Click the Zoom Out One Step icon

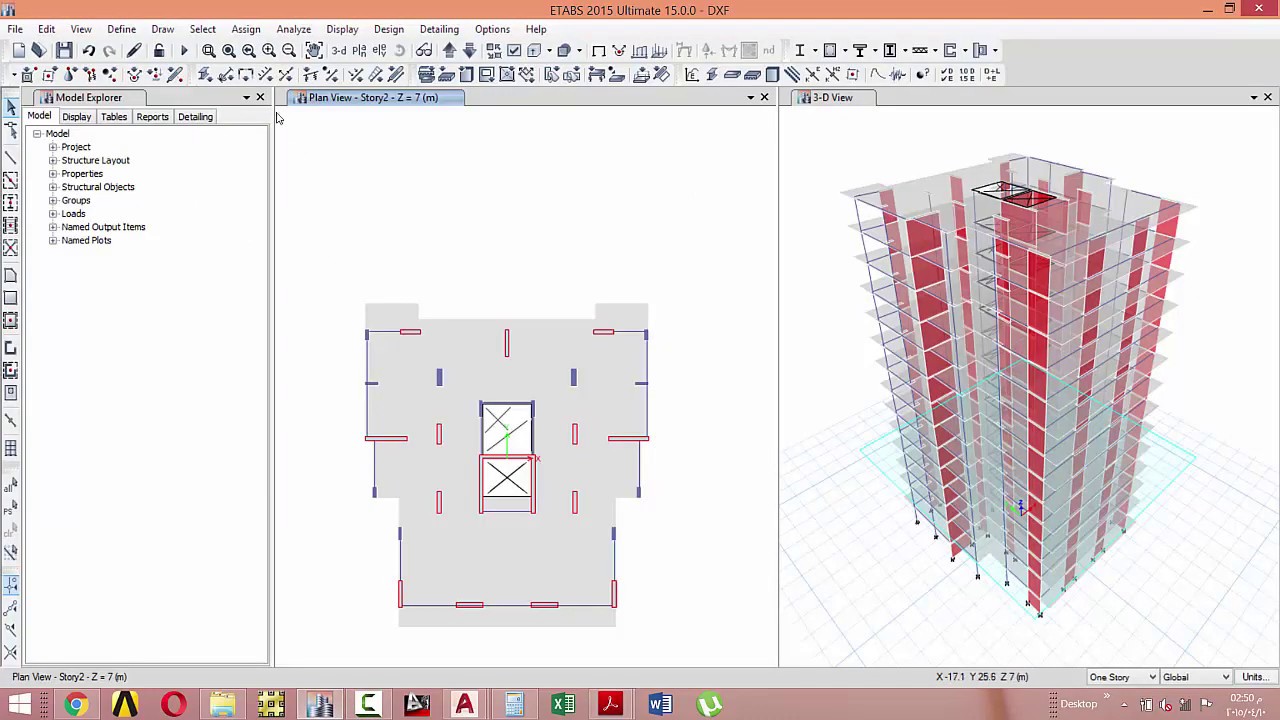point(289,50)
